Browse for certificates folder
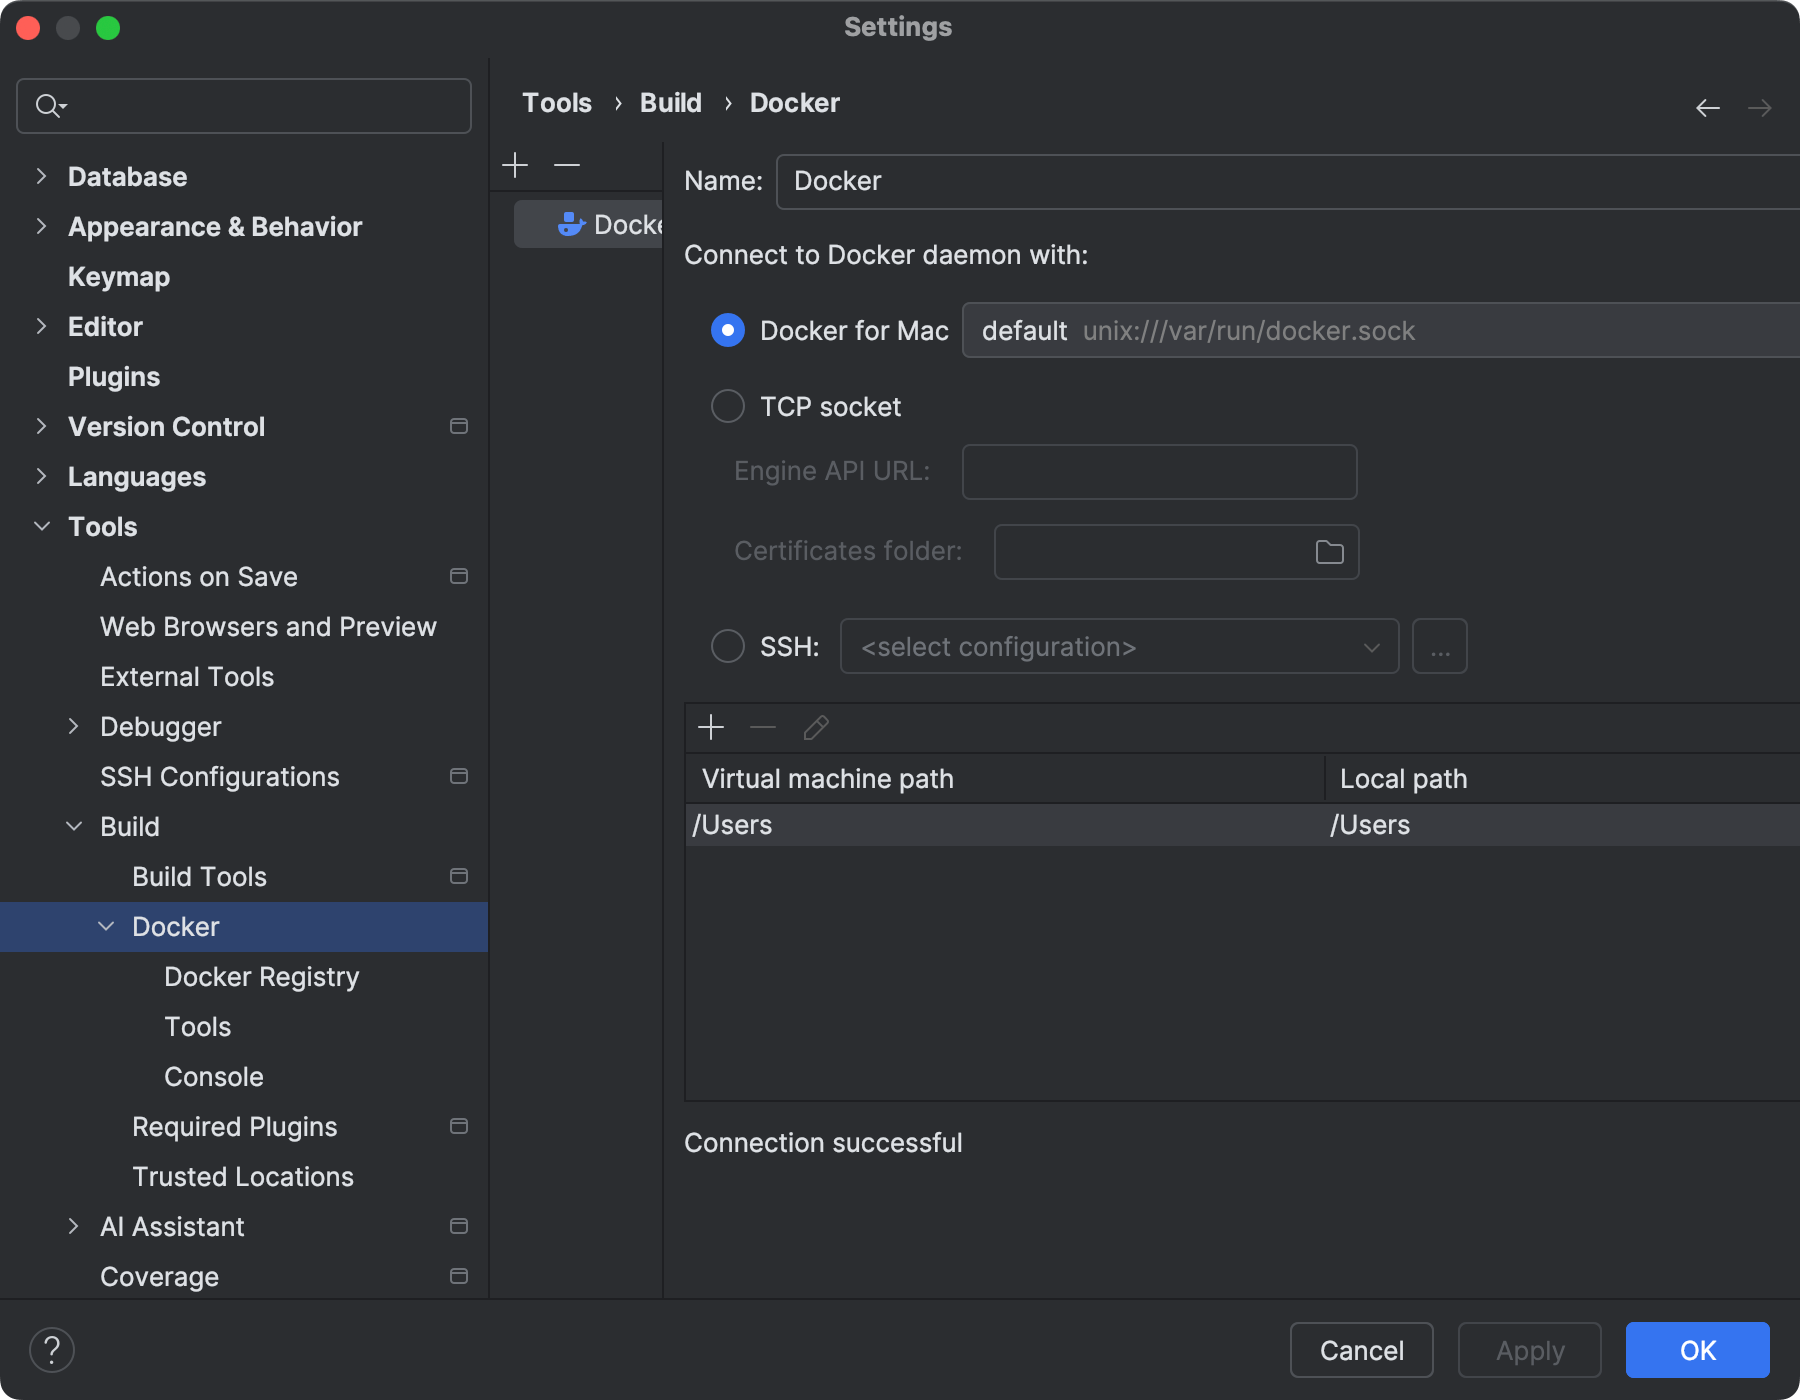This screenshot has width=1800, height=1400. tap(1329, 552)
